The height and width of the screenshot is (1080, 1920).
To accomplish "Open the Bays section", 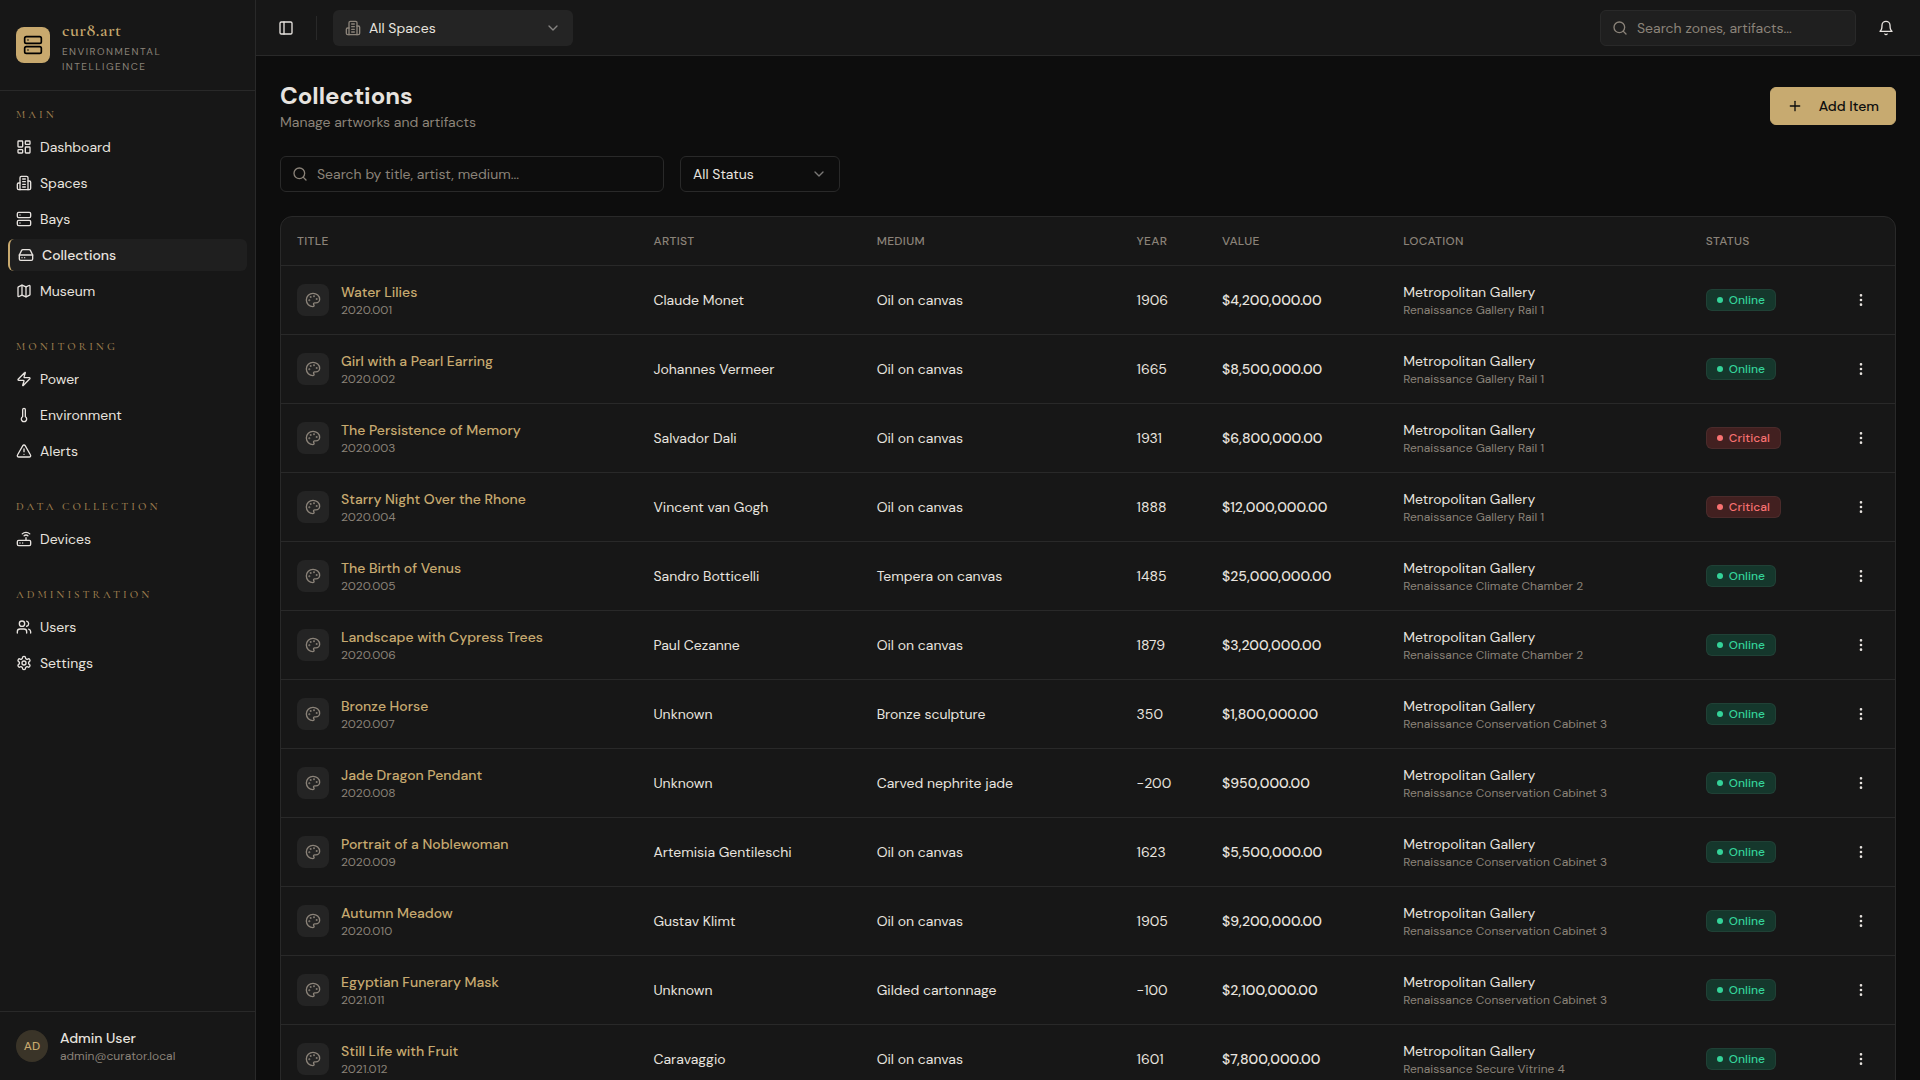I will point(55,219).
